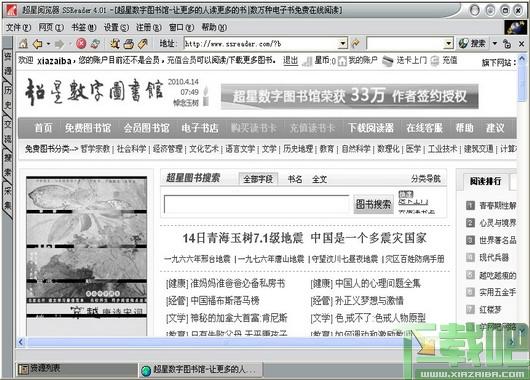This screenshot has height=380, width=530.
Task: Open the 书签 menu
Action: (83, 27)
